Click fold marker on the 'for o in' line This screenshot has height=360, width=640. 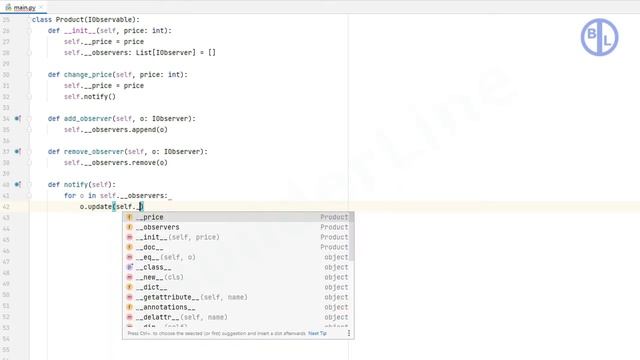coord(29,196)
